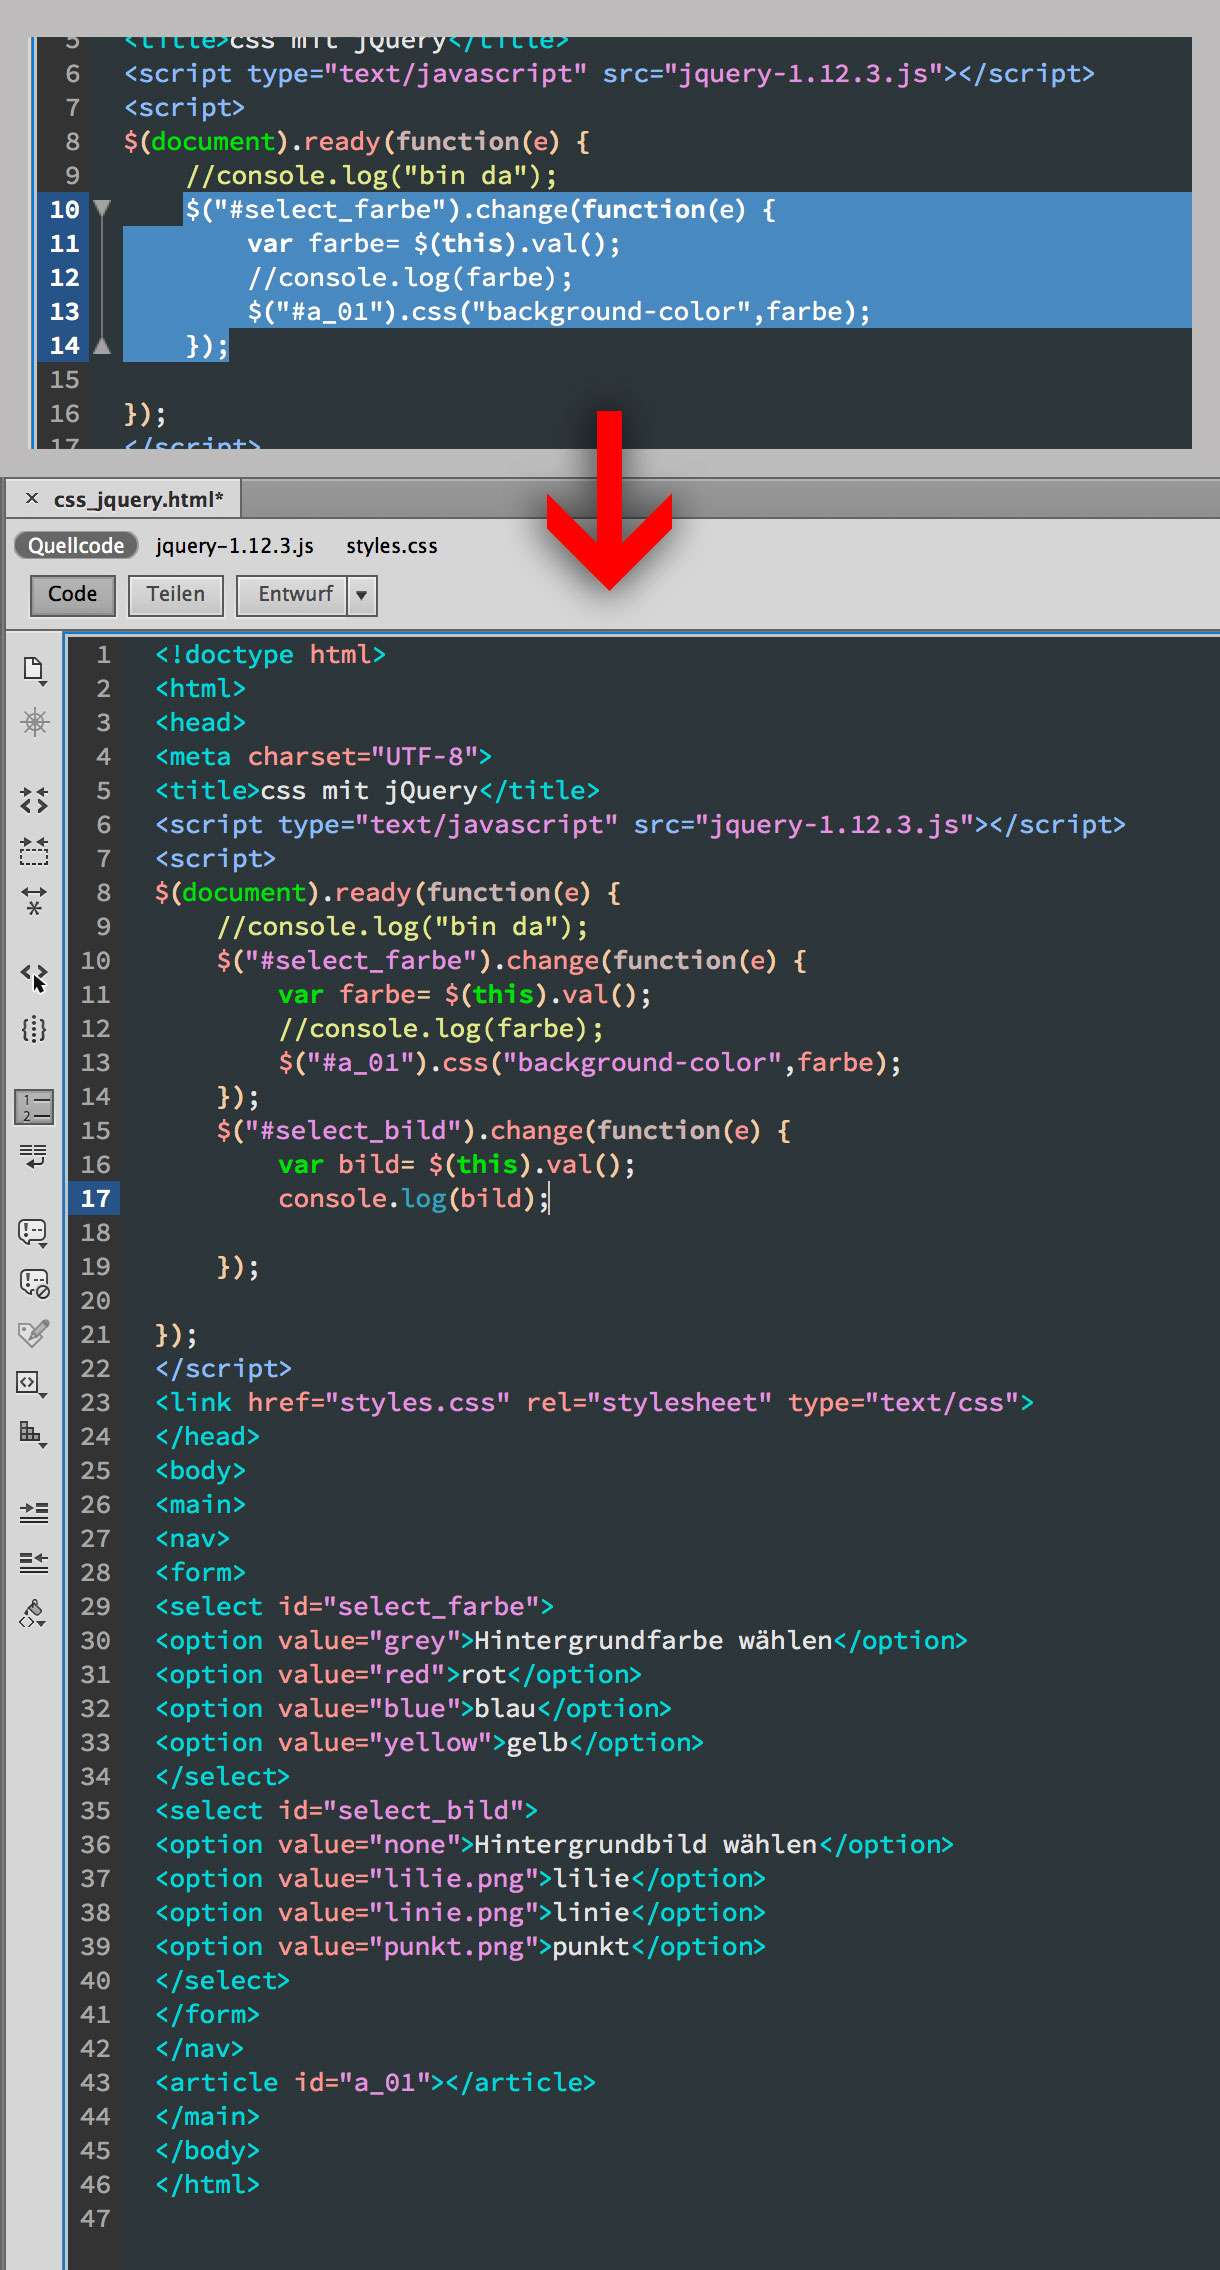Click the fold end triangle at line 14
This screenshot has height=2270, width=1220.
click(102, 346)
